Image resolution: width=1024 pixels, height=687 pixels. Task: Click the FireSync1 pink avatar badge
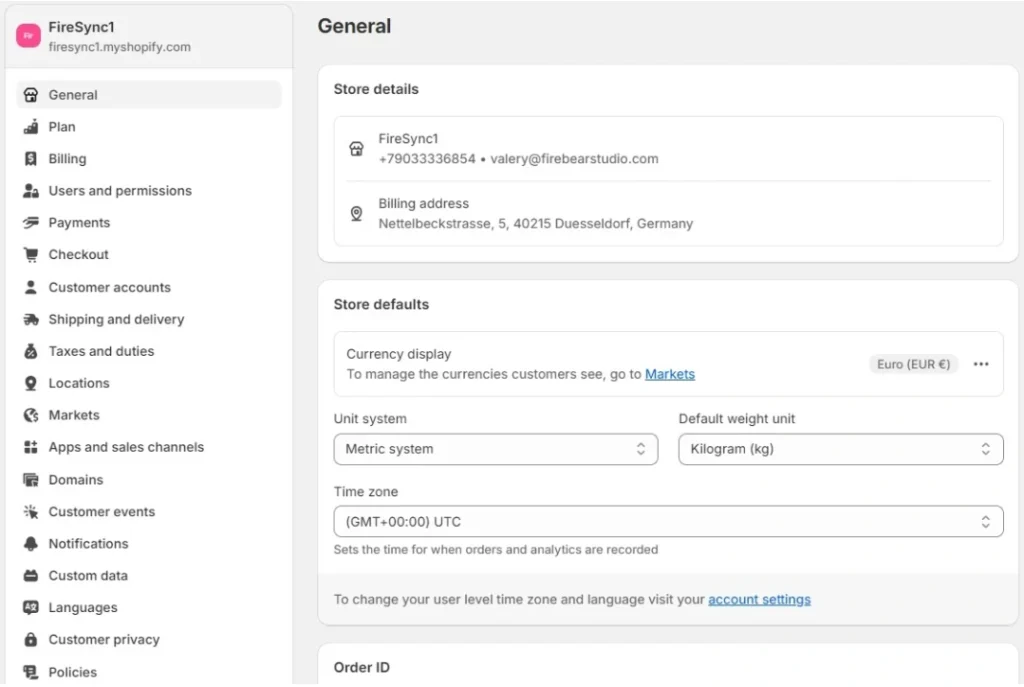(x=28, y=35)
